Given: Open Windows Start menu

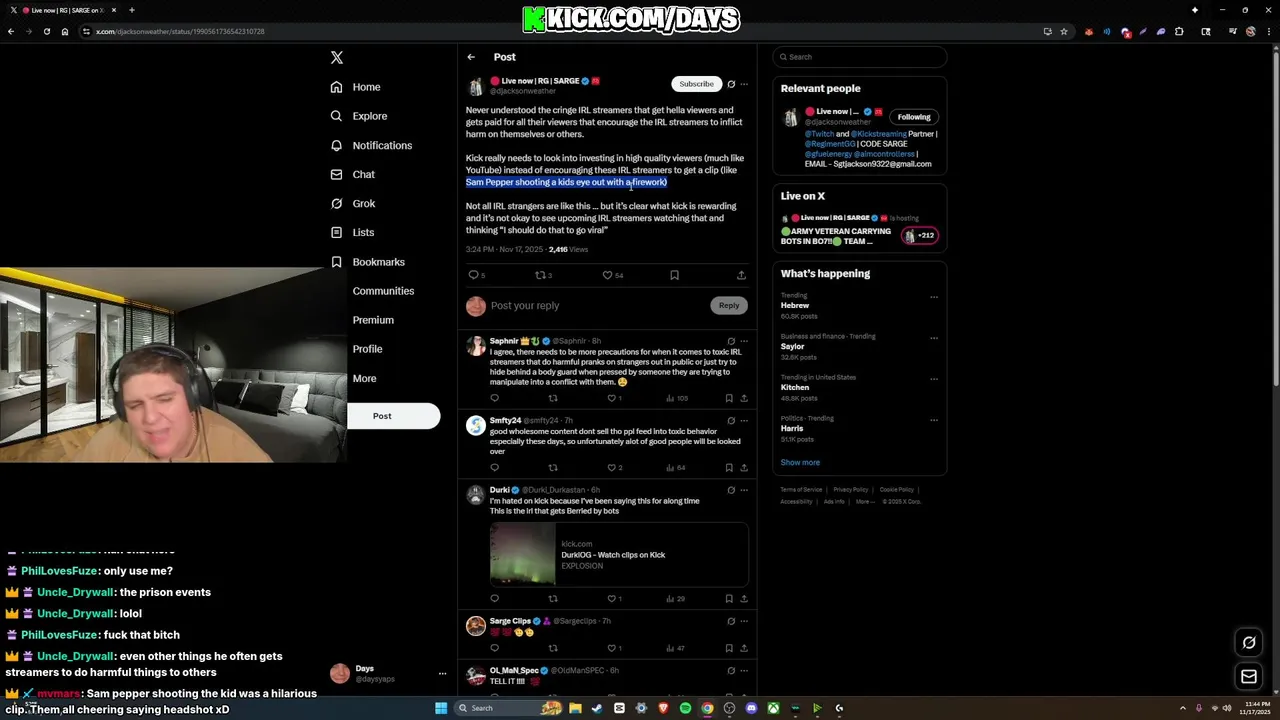Looking at the screenshot, I should [x=441, y=708].
